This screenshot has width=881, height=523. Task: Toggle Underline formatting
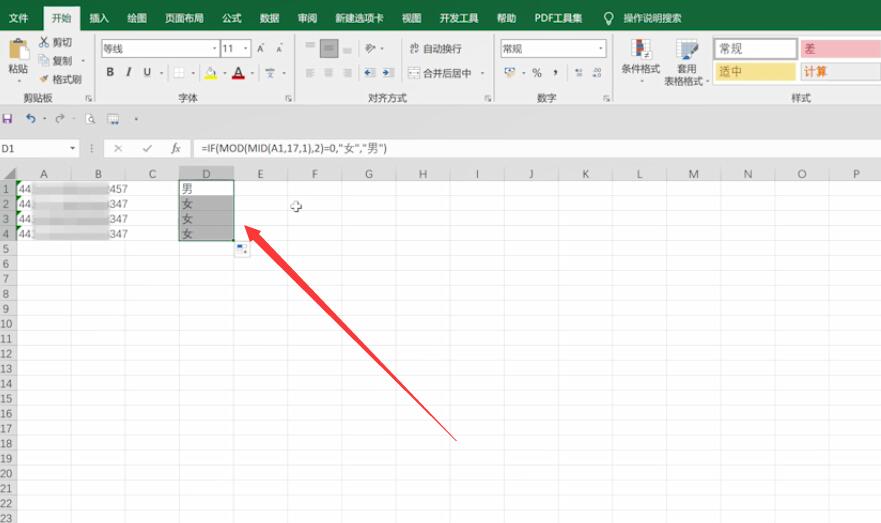coord(147,72)
